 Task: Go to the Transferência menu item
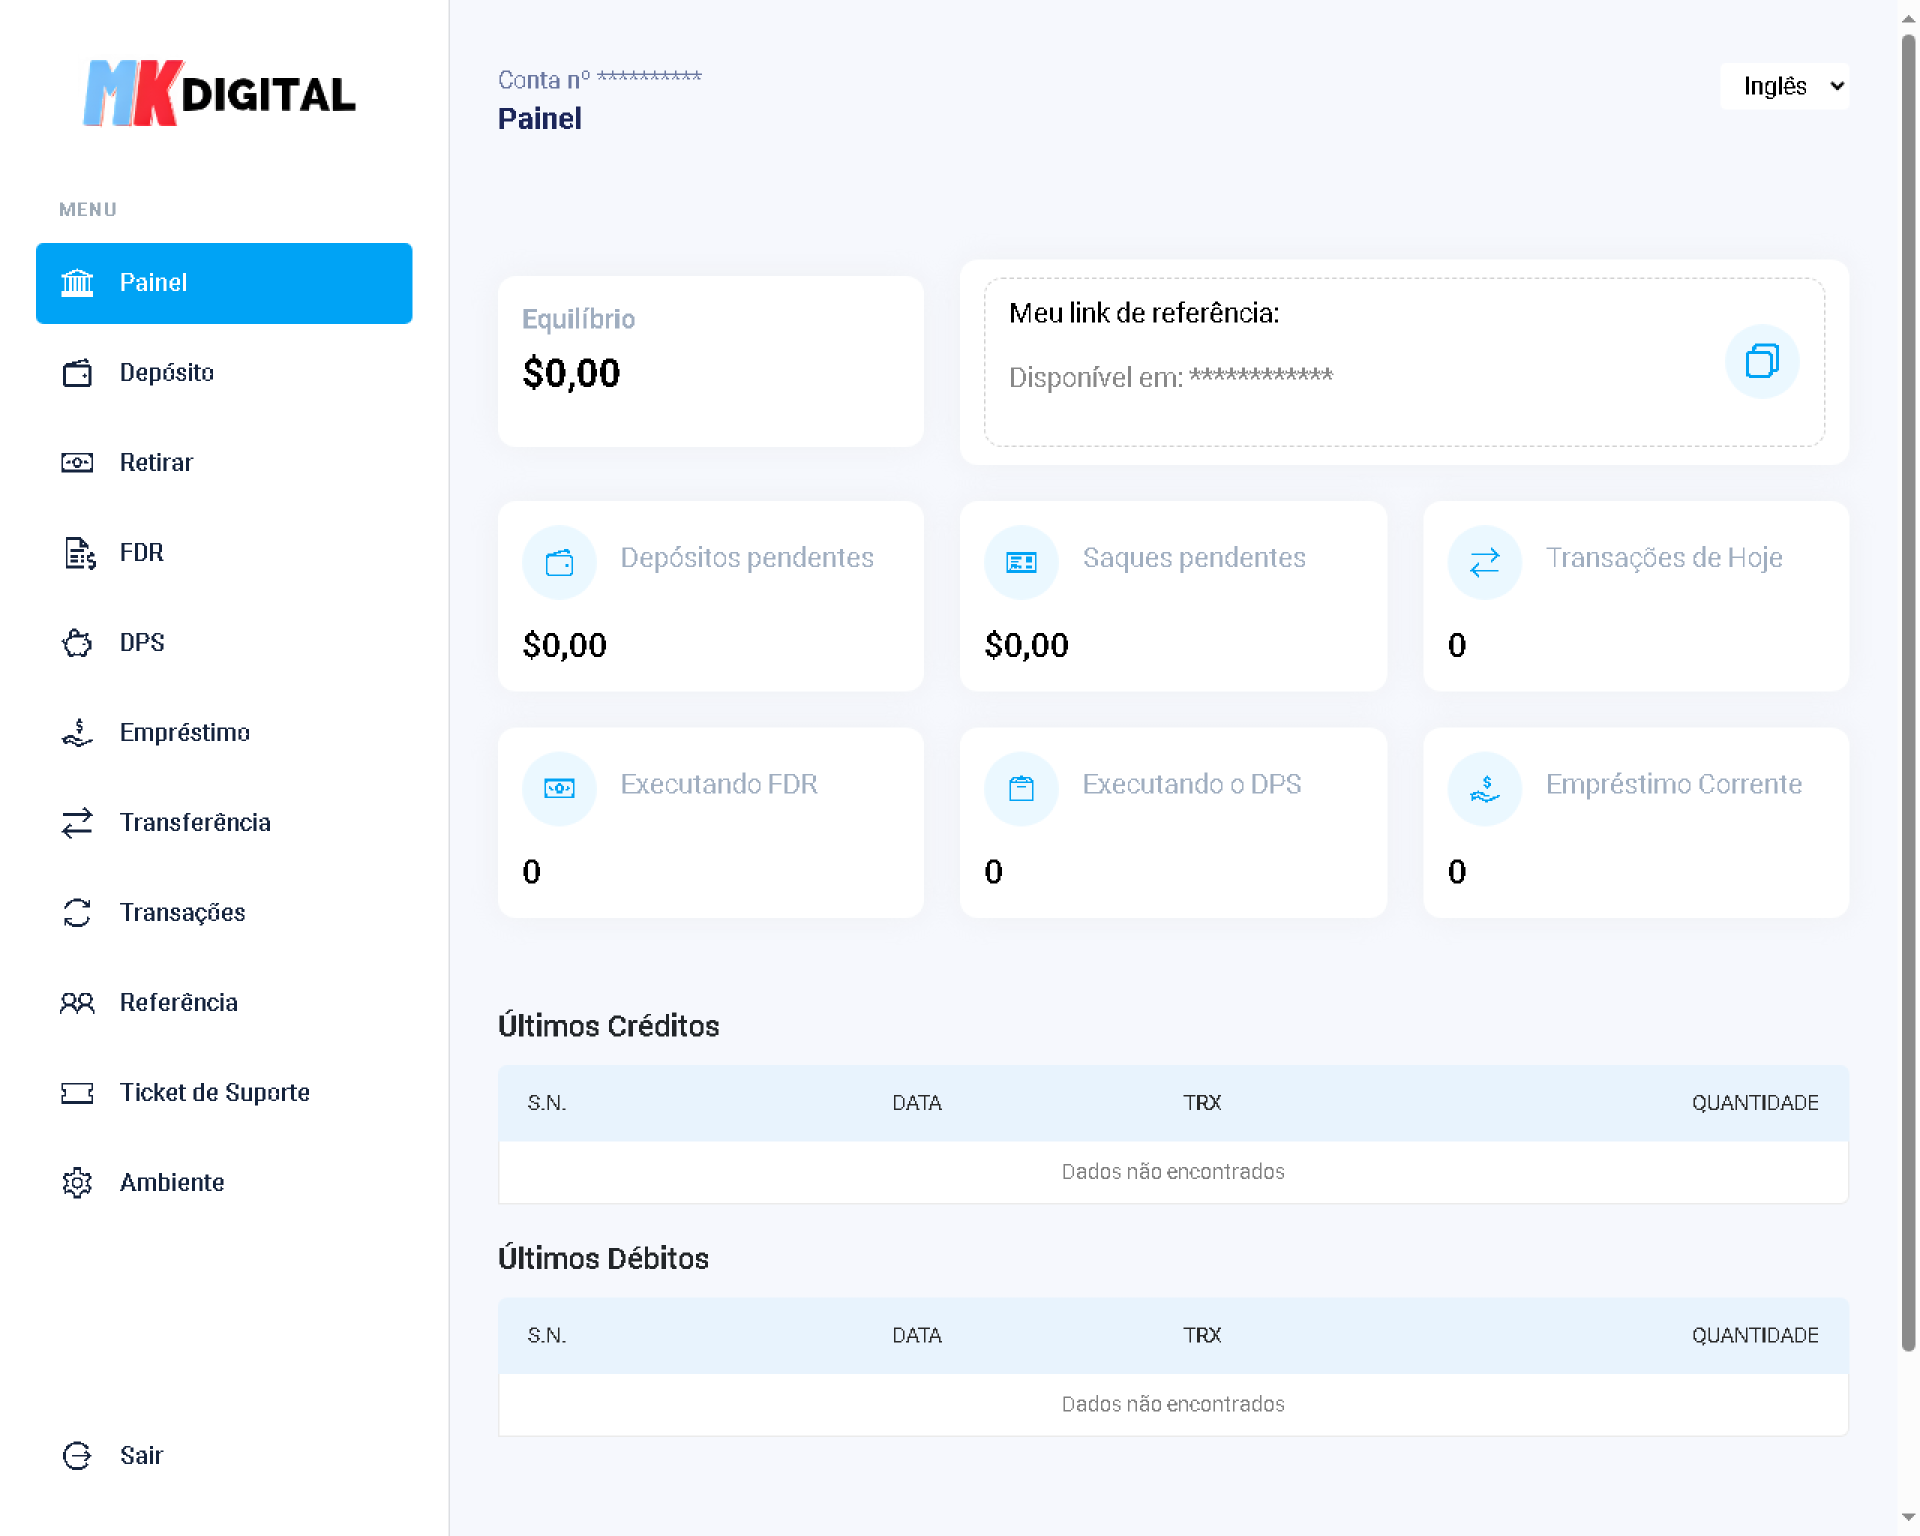click(195, 823)
